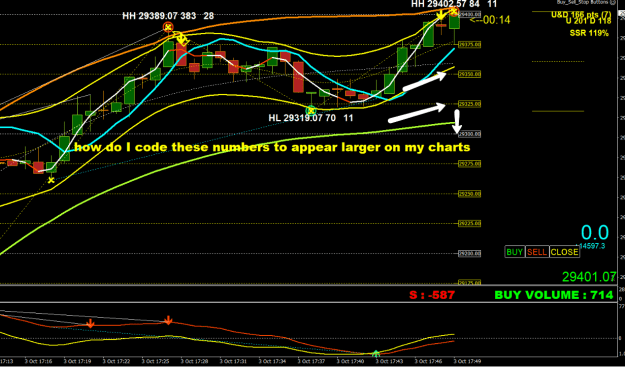Click the circled X marker under HH 29402.57
This screenshot has width=625, height=367.
click(x=454, y=11)
